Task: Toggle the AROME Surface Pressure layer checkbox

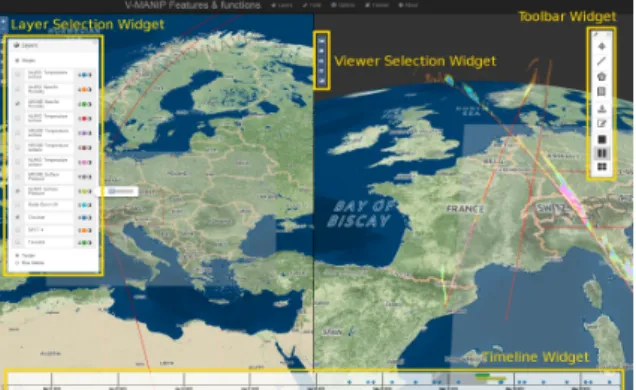Action: (17, 177)
